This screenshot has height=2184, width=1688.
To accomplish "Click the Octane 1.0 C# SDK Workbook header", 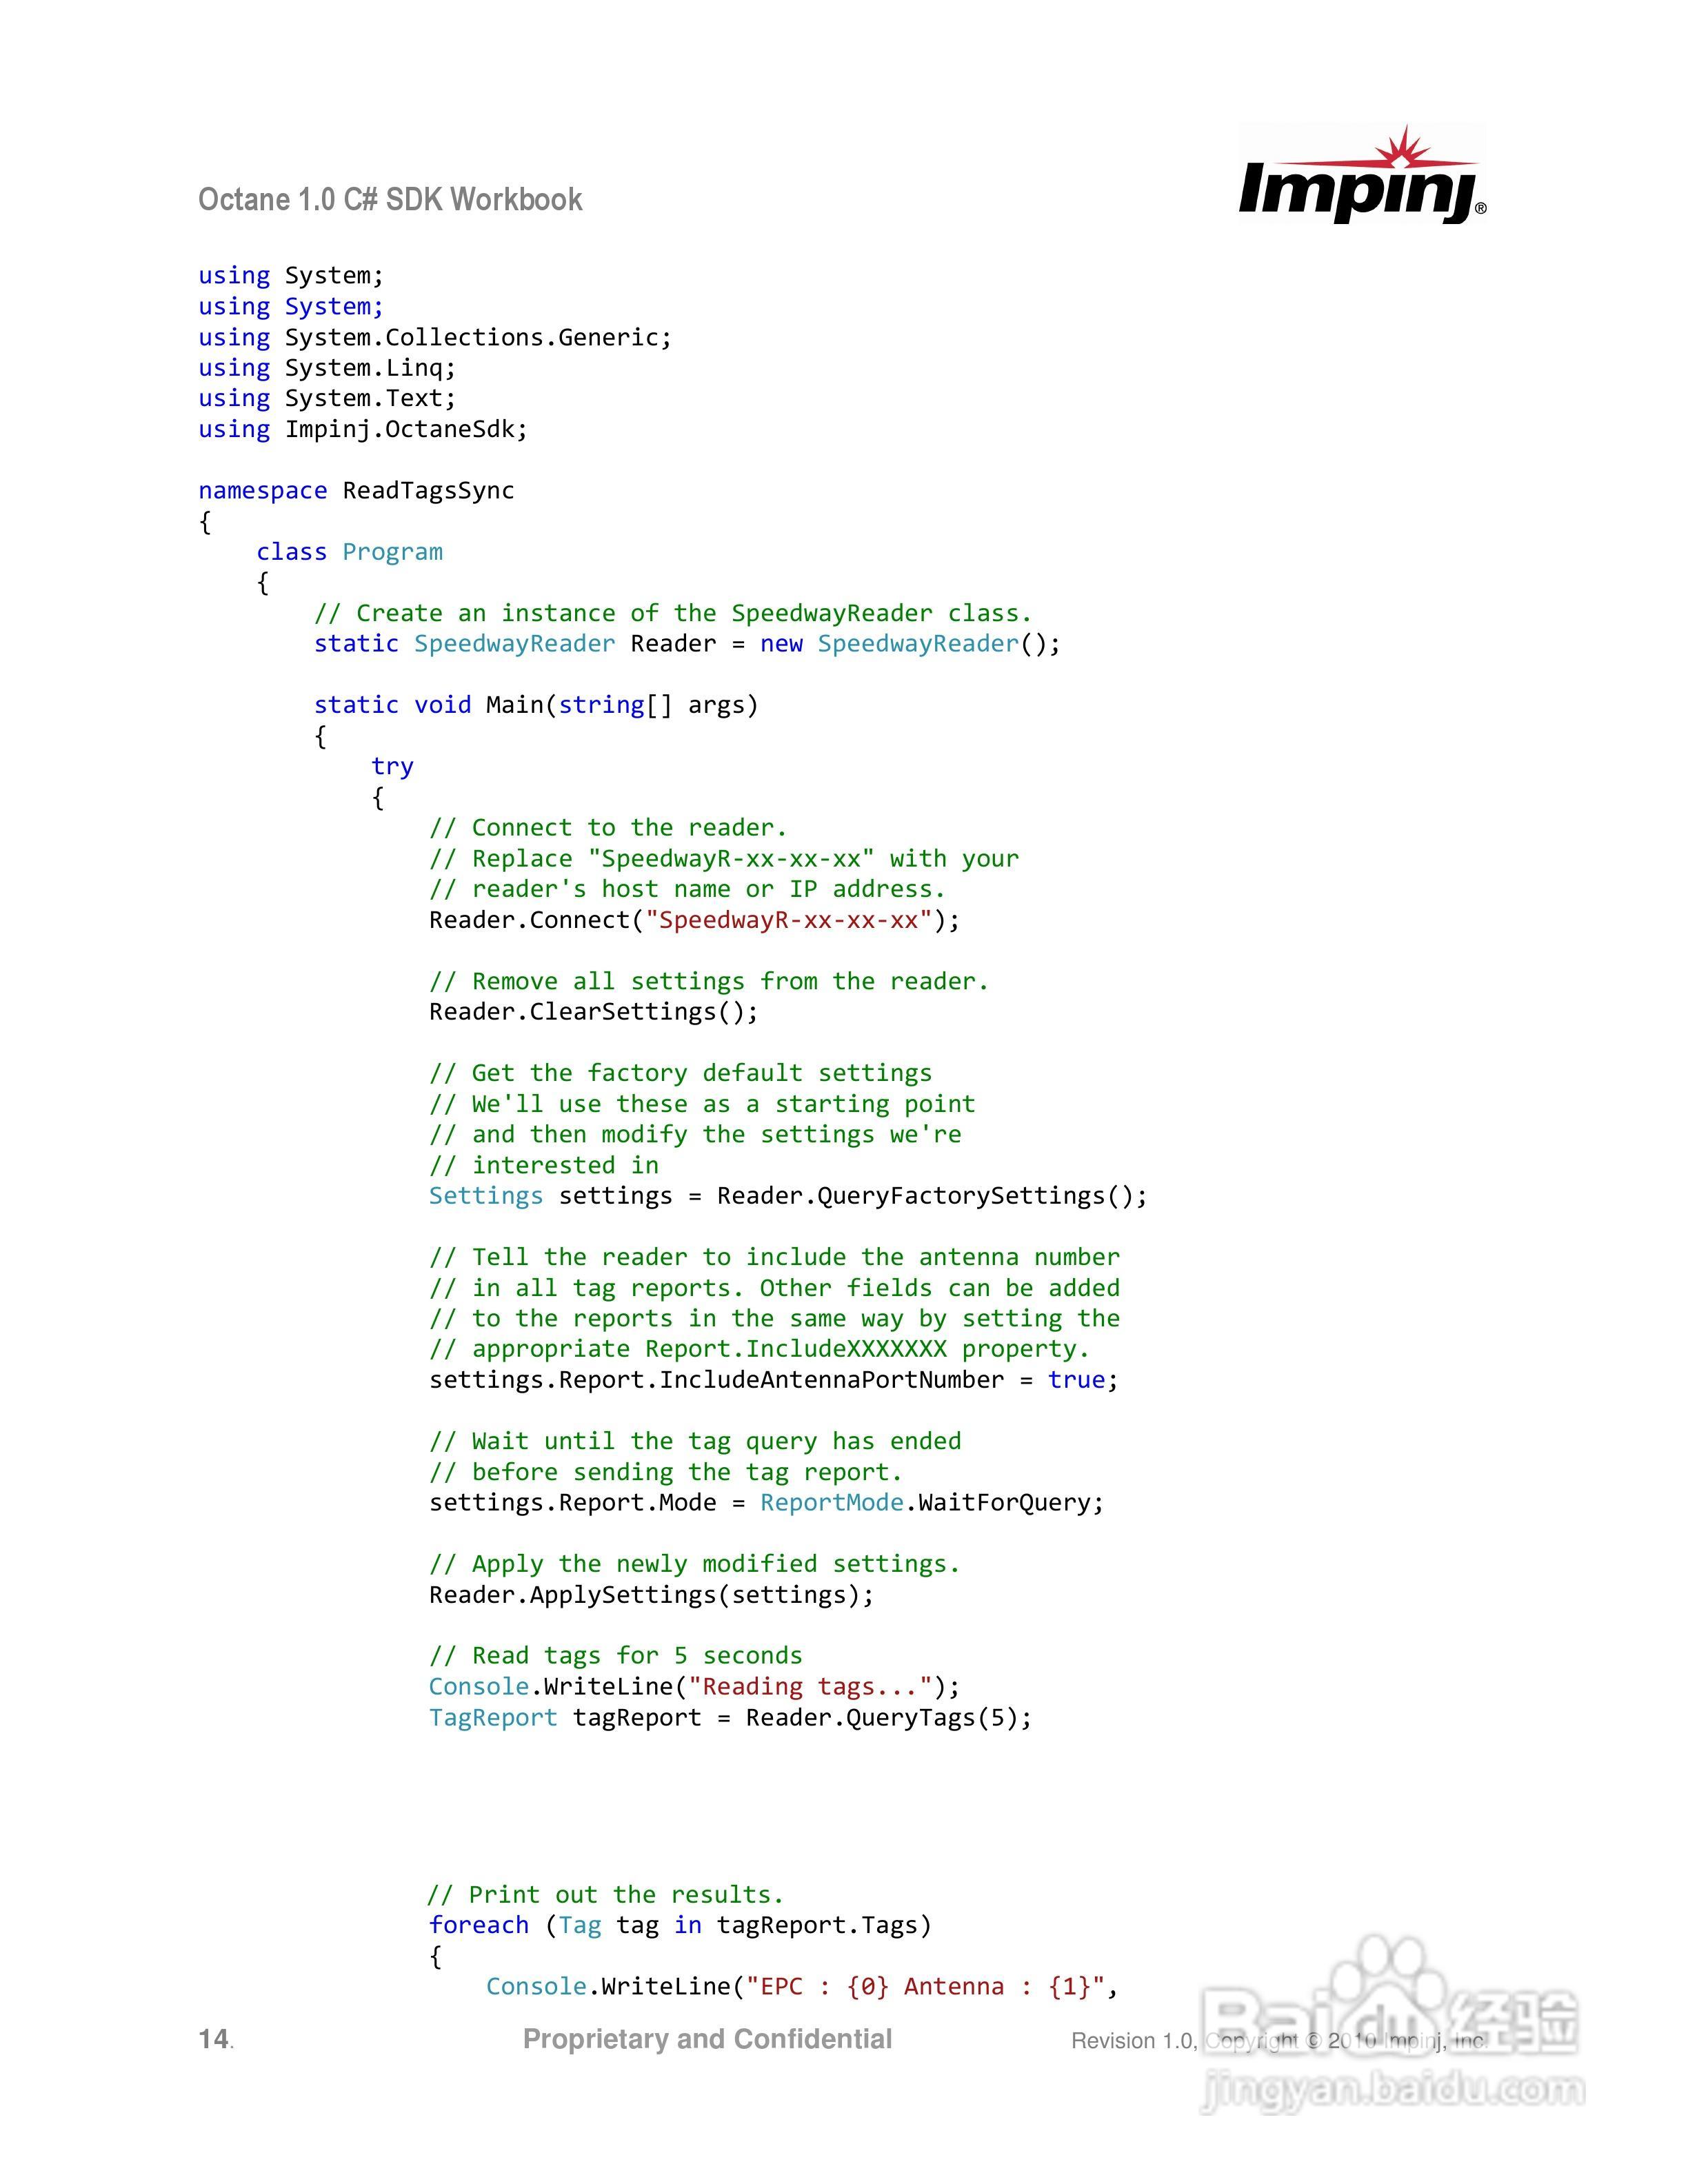I will point(390,199).
